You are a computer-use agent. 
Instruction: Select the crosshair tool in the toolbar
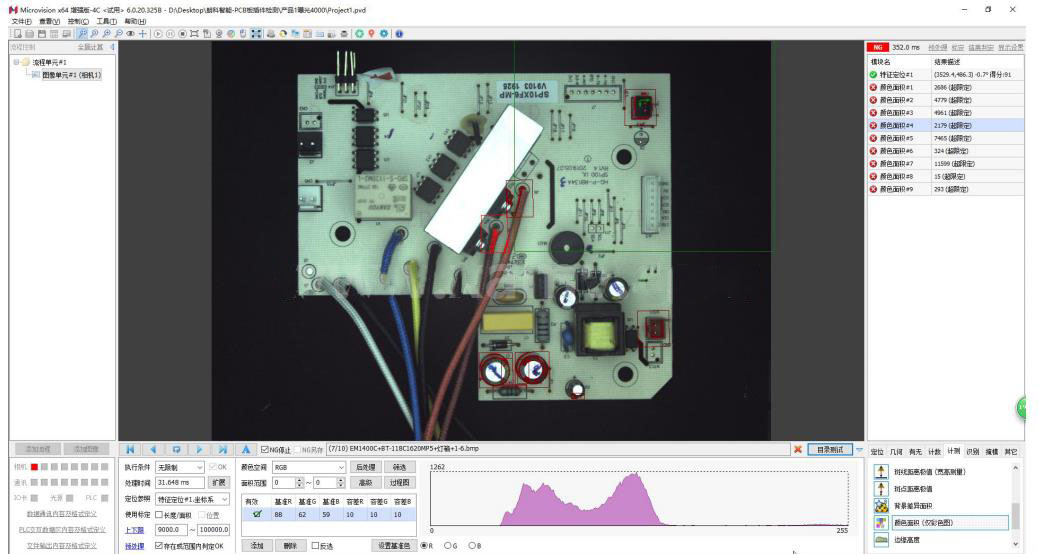pos(142,34)
